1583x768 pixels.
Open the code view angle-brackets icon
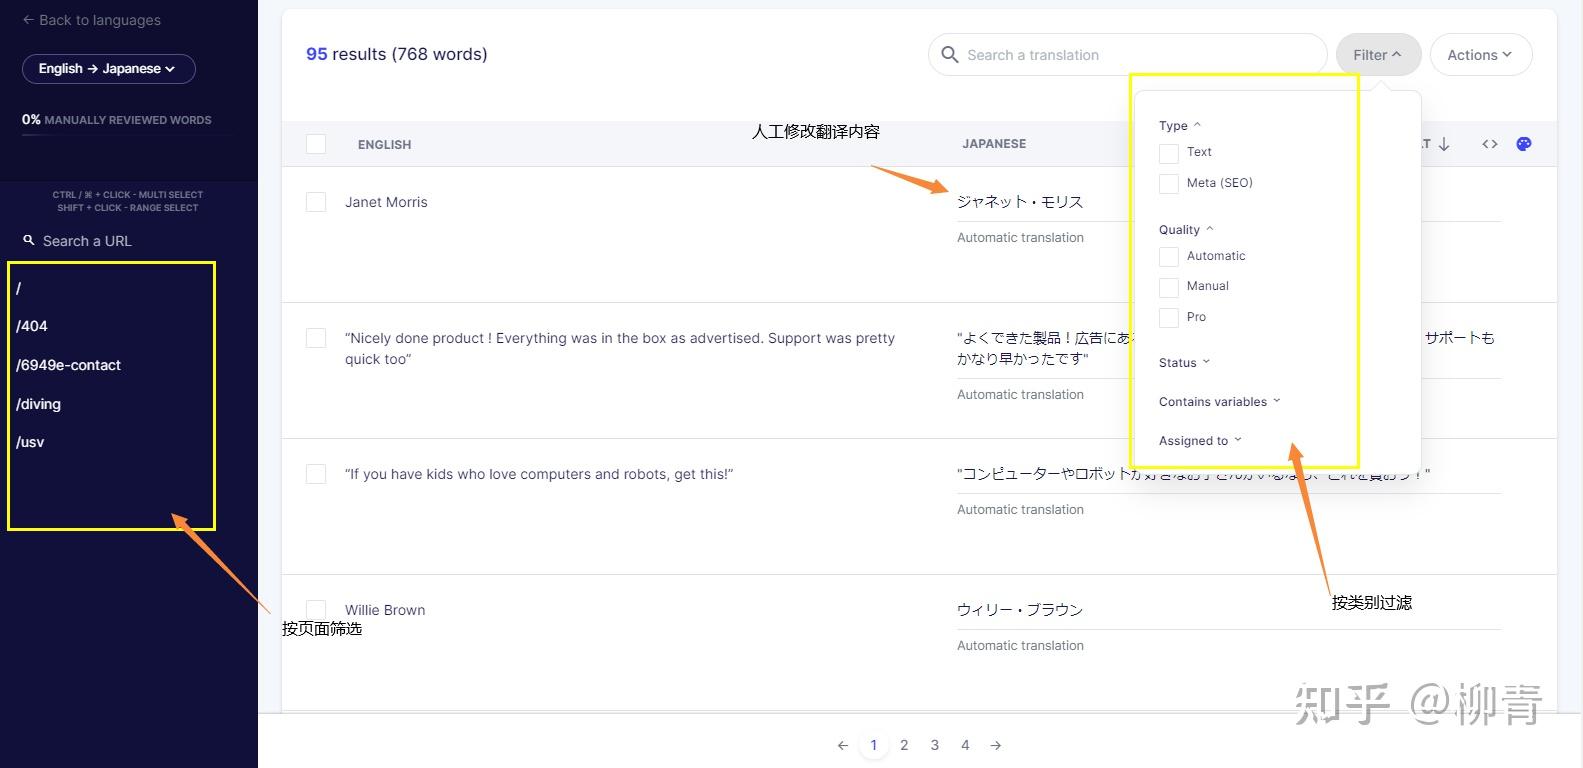click(1490, 144)
